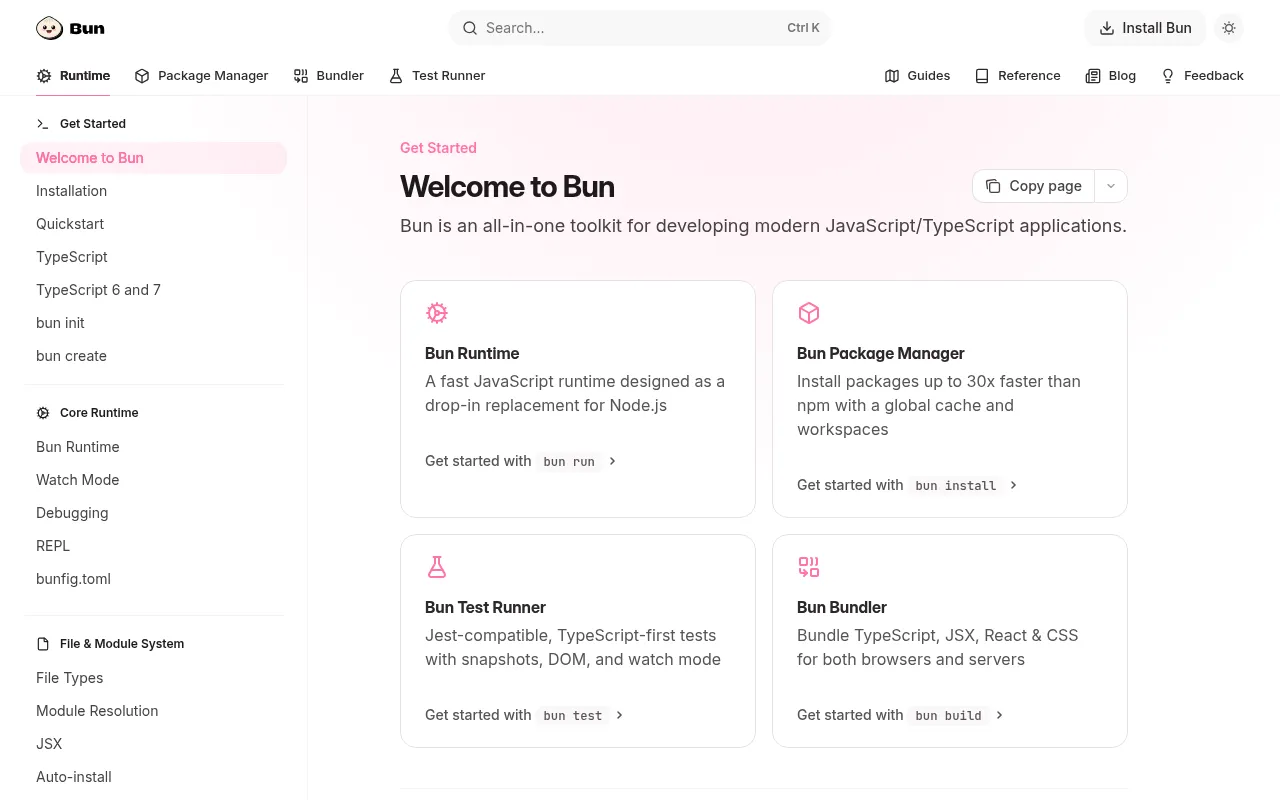Open Quickstart in sidebar

(153, 224)
